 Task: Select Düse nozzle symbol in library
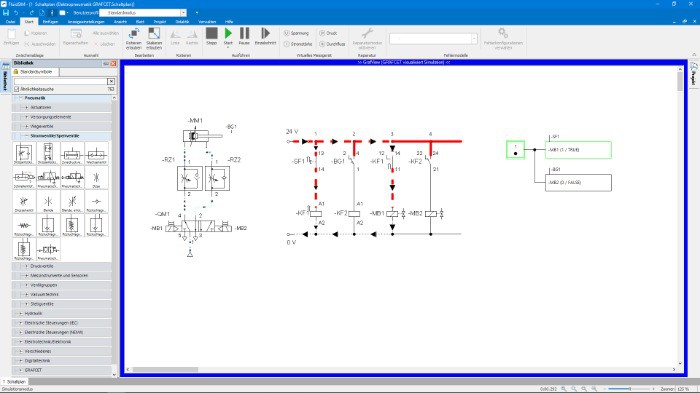pyautogui.click(x=96, y=178)
